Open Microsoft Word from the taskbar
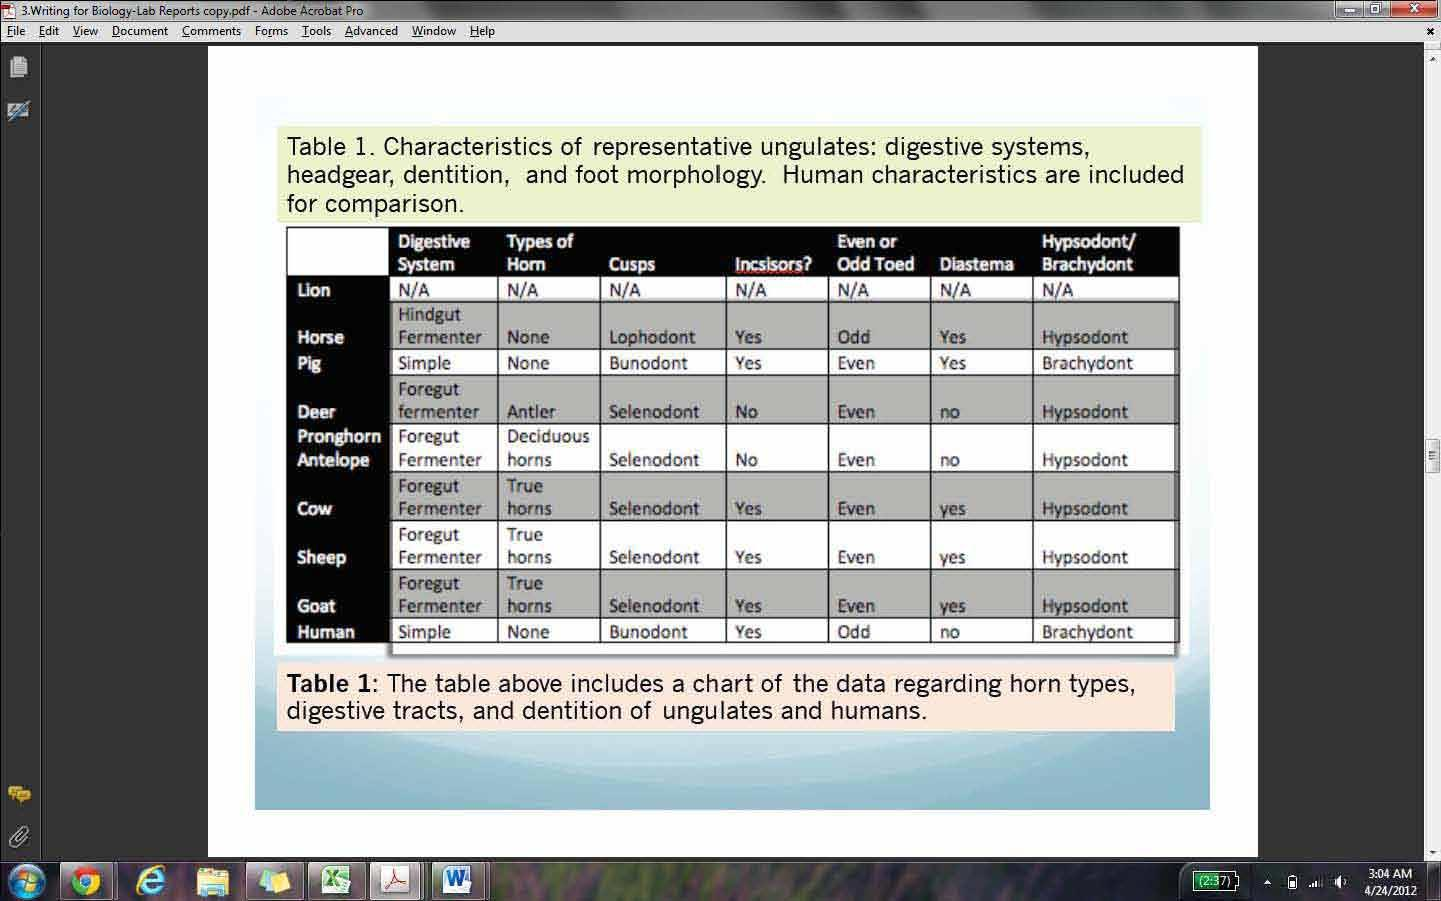The height and width of the screenshot is (901, 1441). 458,880
